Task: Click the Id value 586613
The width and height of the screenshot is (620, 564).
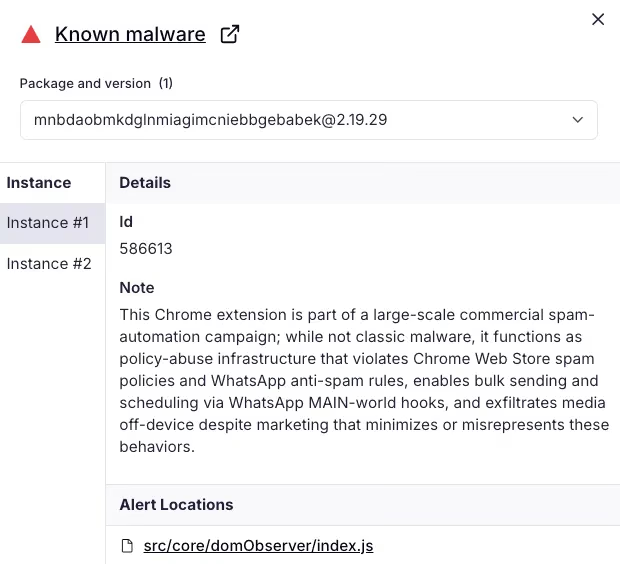Action: coord(146,249)
